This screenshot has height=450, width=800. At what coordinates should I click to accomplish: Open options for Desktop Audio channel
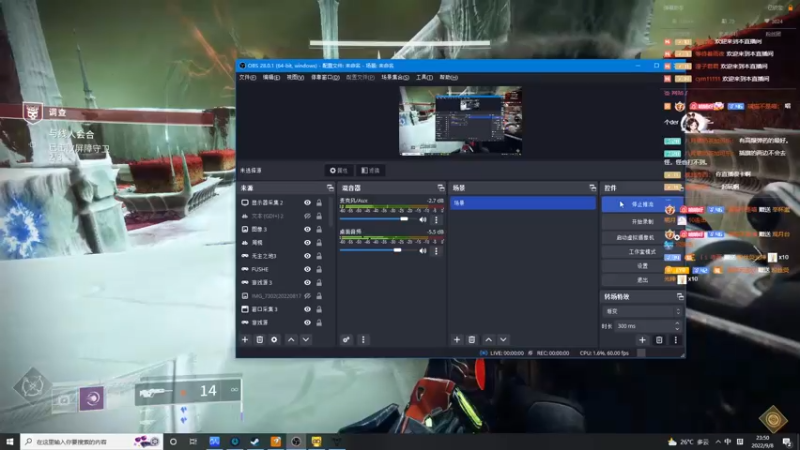(x=436, y=251)
